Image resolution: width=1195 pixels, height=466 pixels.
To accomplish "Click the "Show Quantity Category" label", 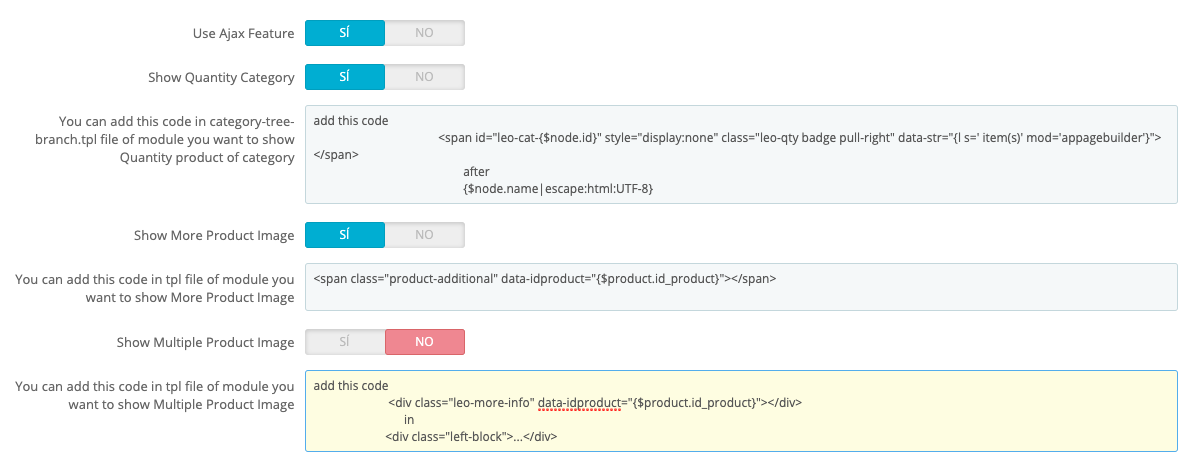I will pyautogui.click(x=221, y=77).
